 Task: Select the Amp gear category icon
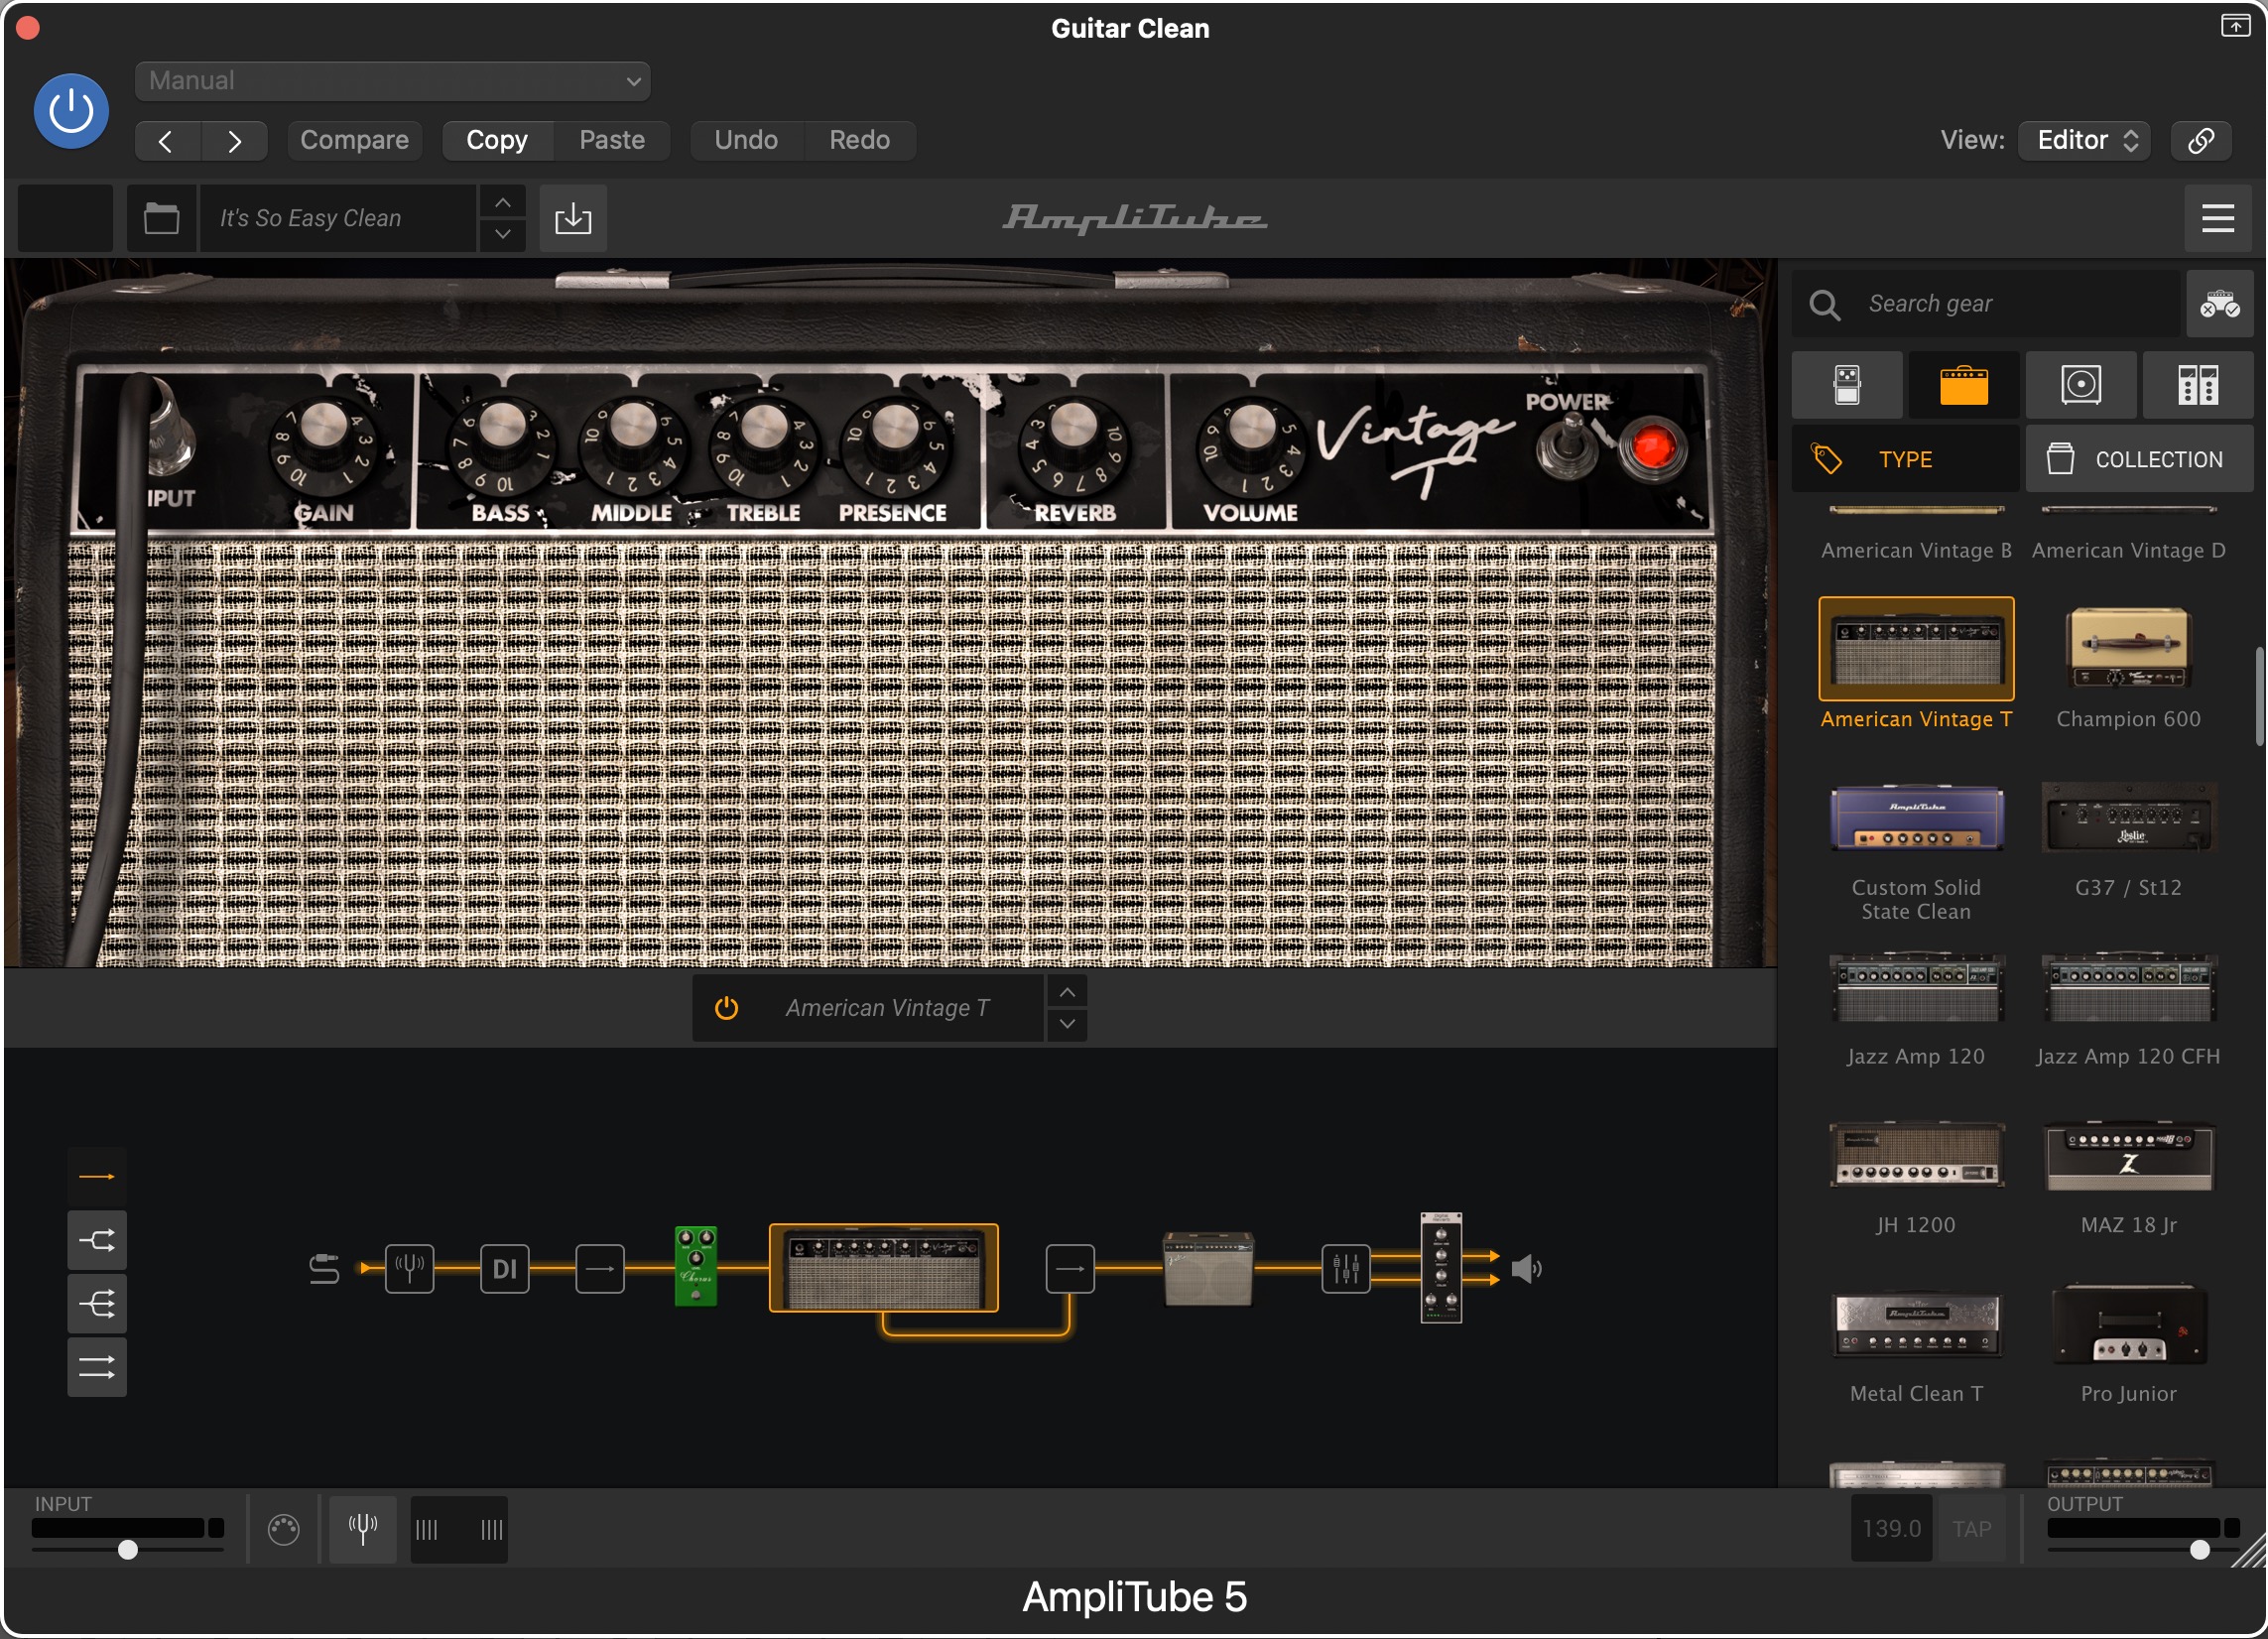[x=1963, y=385]
